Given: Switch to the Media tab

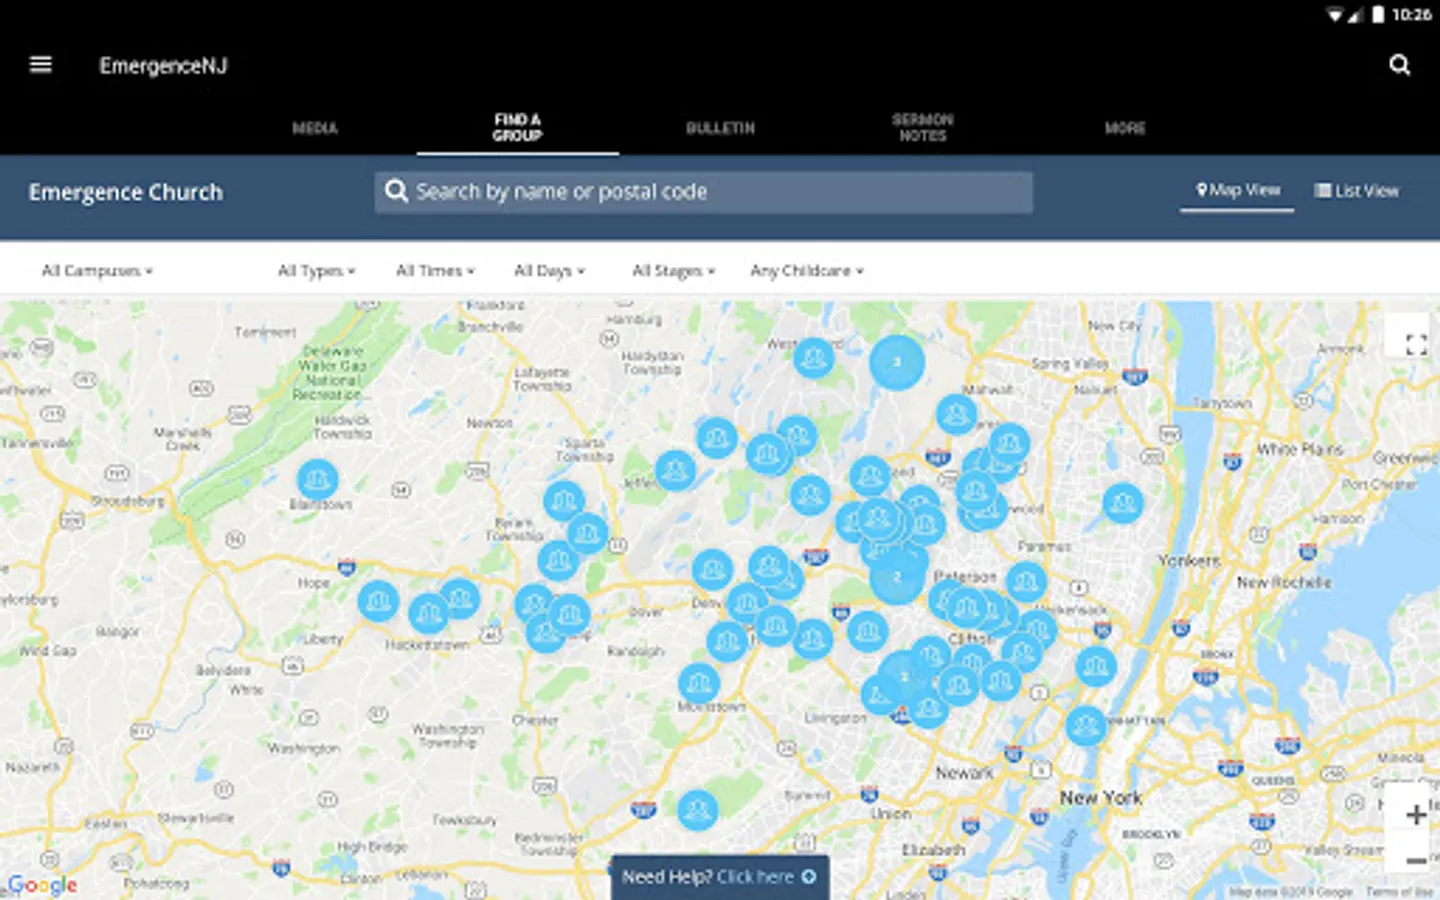Looking at the screenshot, I should click(x=314, y=128).
